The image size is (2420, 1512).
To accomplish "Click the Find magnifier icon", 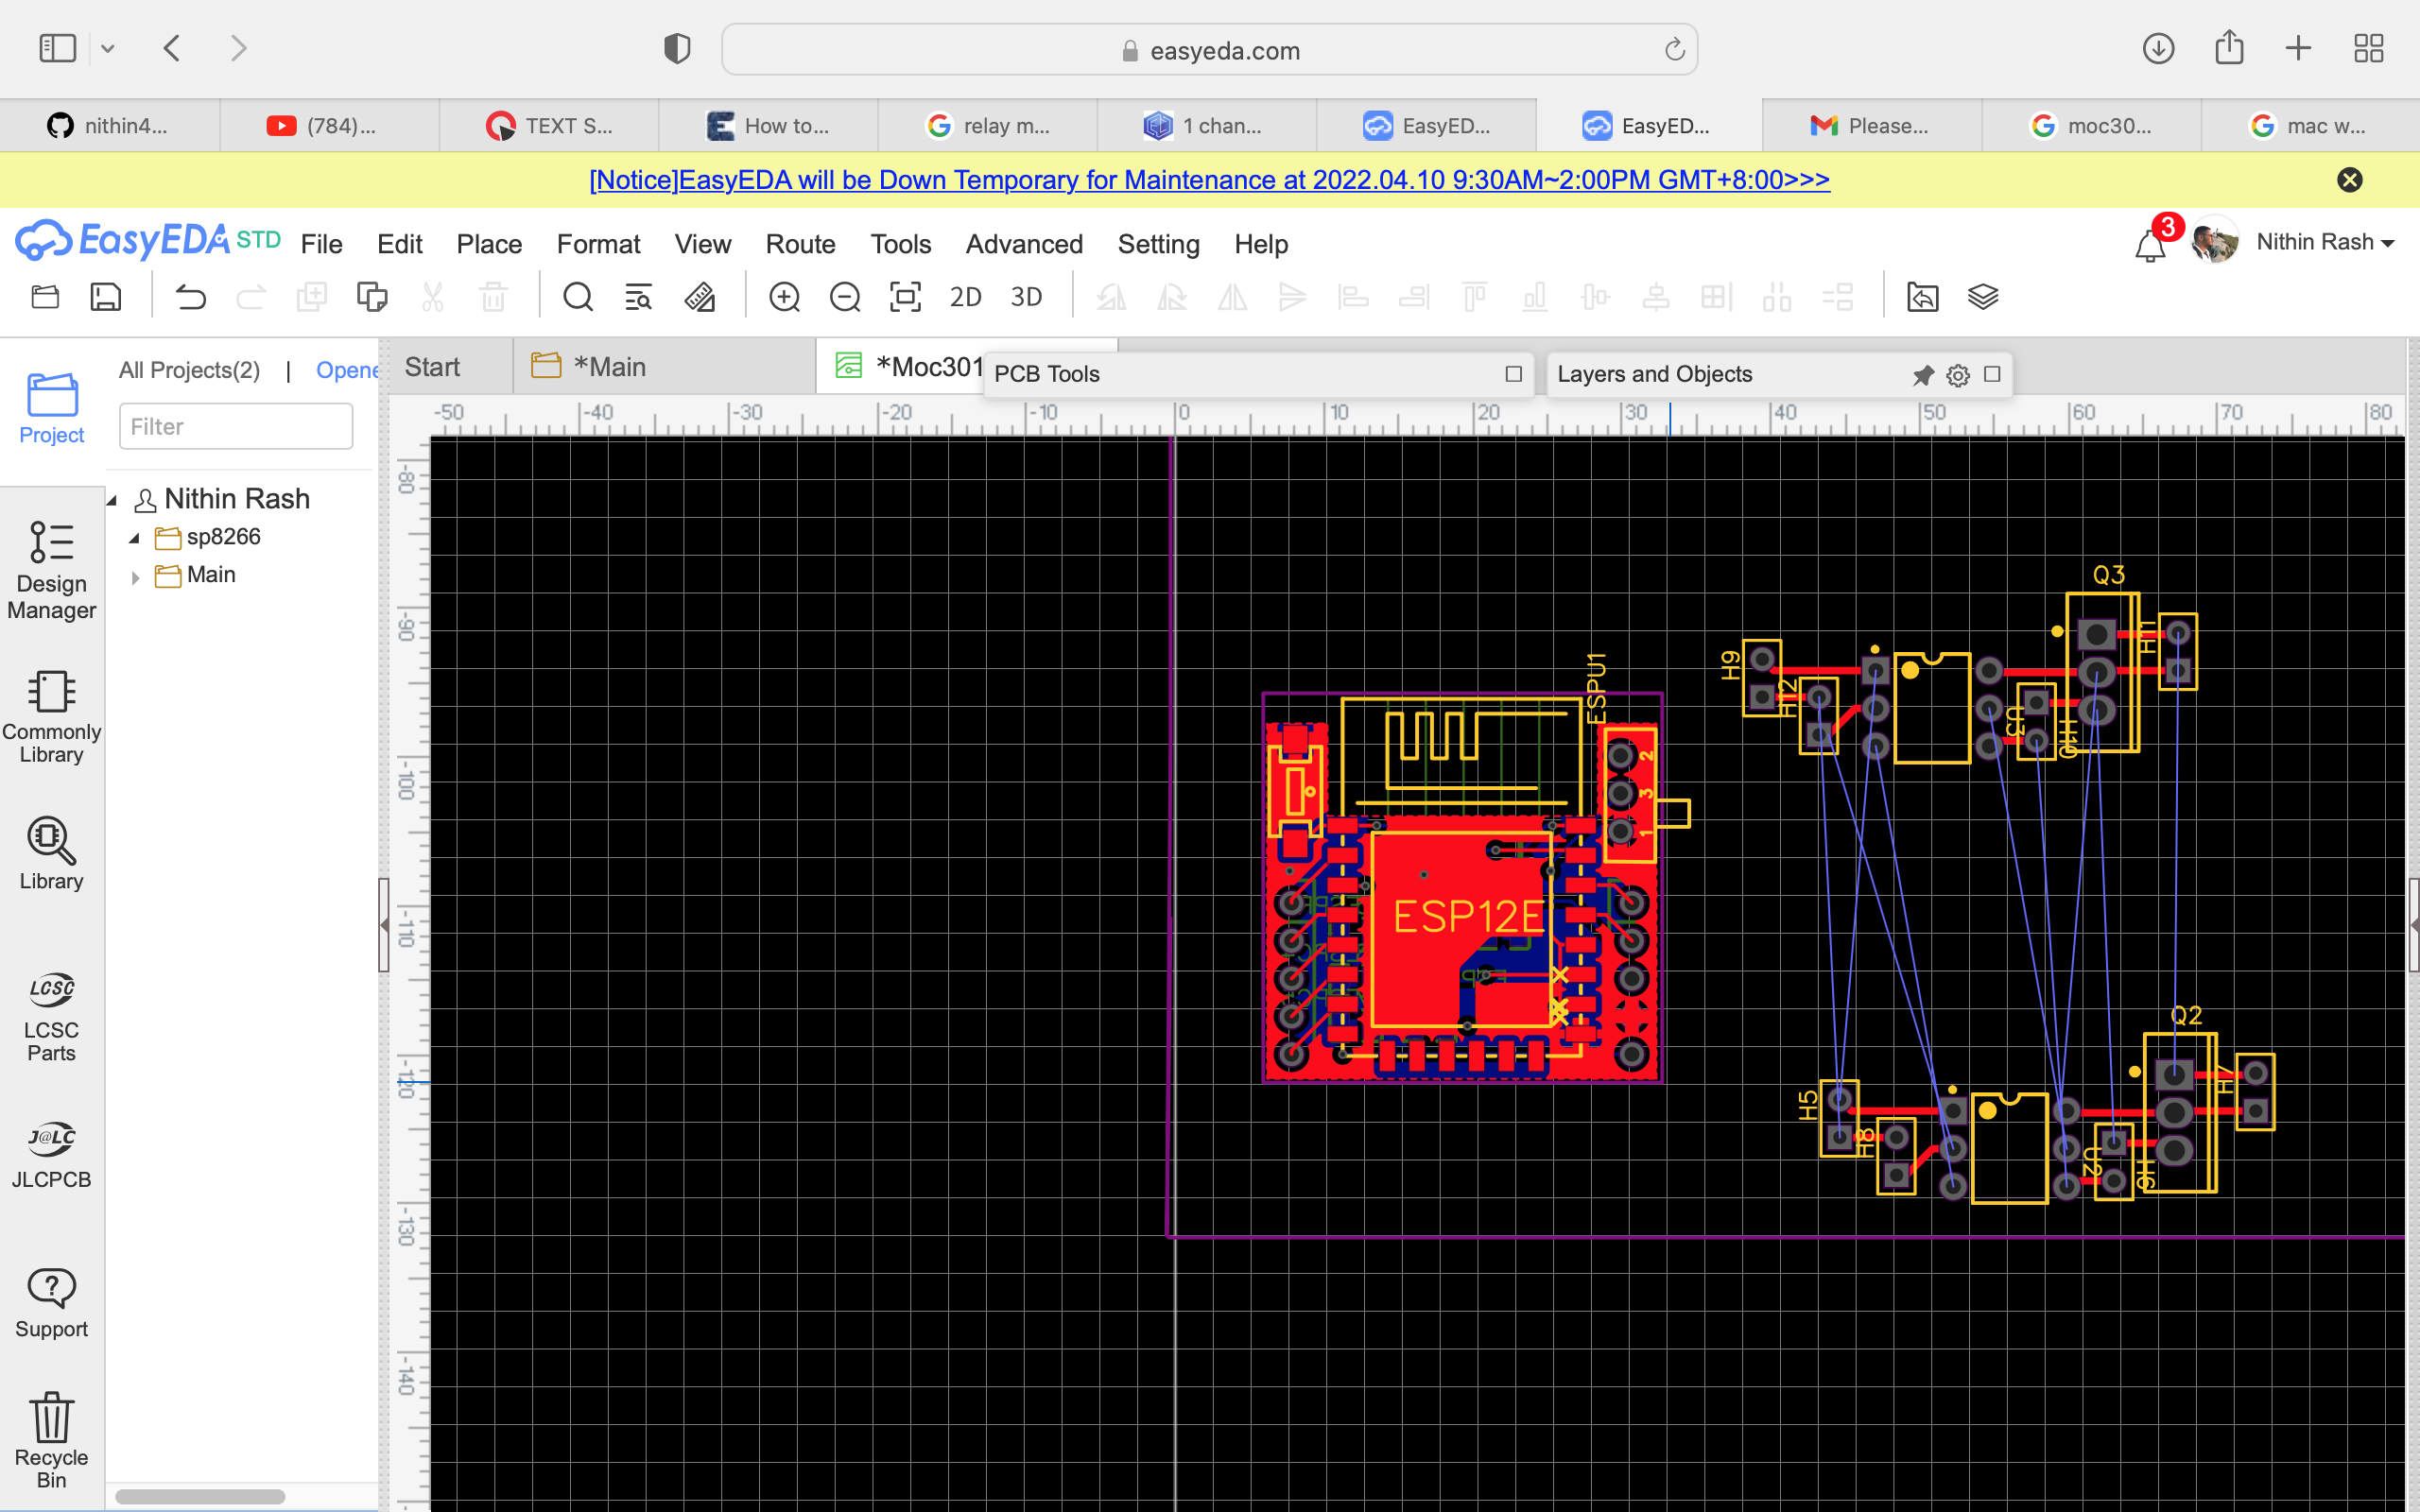I will click(x=578, y=297).
